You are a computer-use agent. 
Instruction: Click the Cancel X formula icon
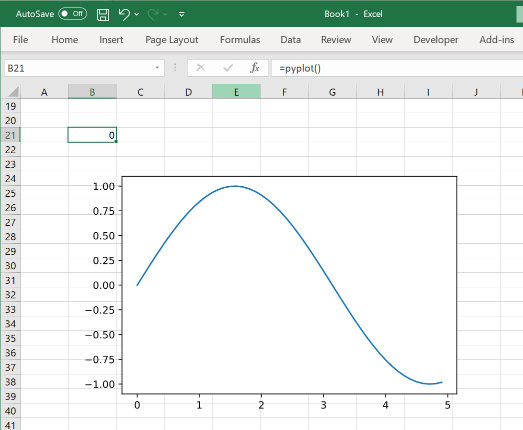tap(200, 68)
